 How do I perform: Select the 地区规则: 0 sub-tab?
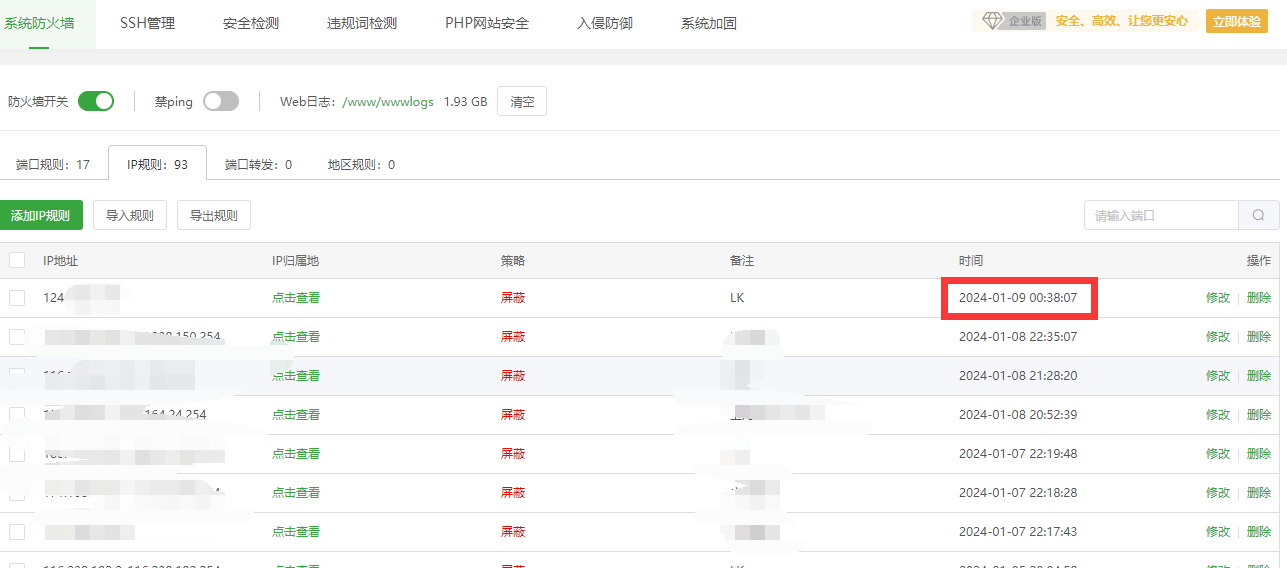(x=361, y=164)
